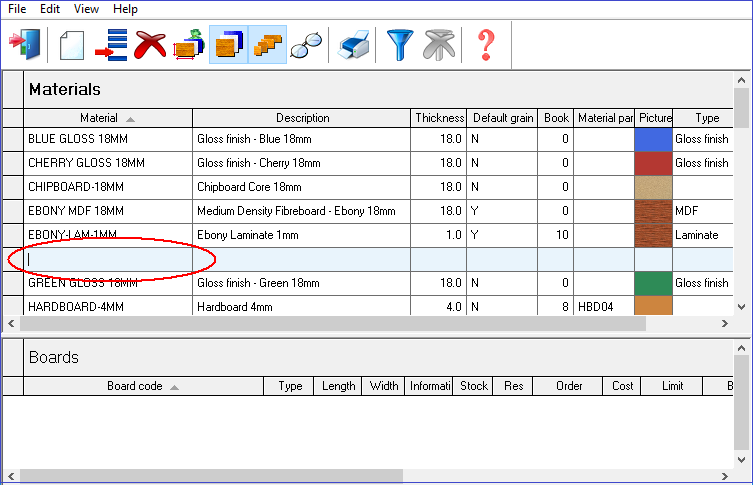
Task: Click Materials horizontal scroll left arrow
Action: pos(11,324)
